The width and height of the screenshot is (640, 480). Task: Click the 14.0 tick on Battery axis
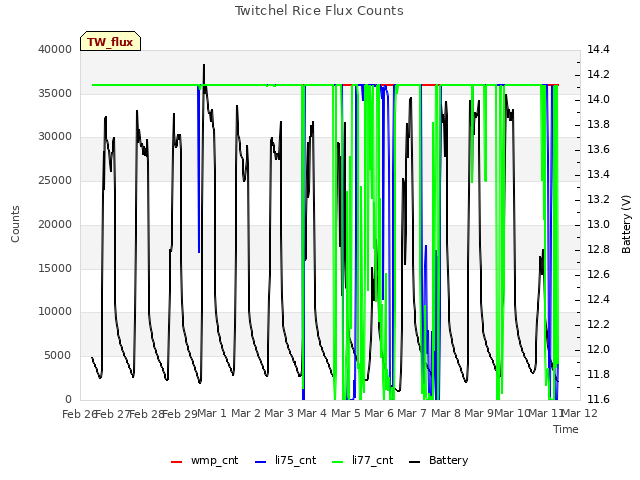[x=598, y=100]
